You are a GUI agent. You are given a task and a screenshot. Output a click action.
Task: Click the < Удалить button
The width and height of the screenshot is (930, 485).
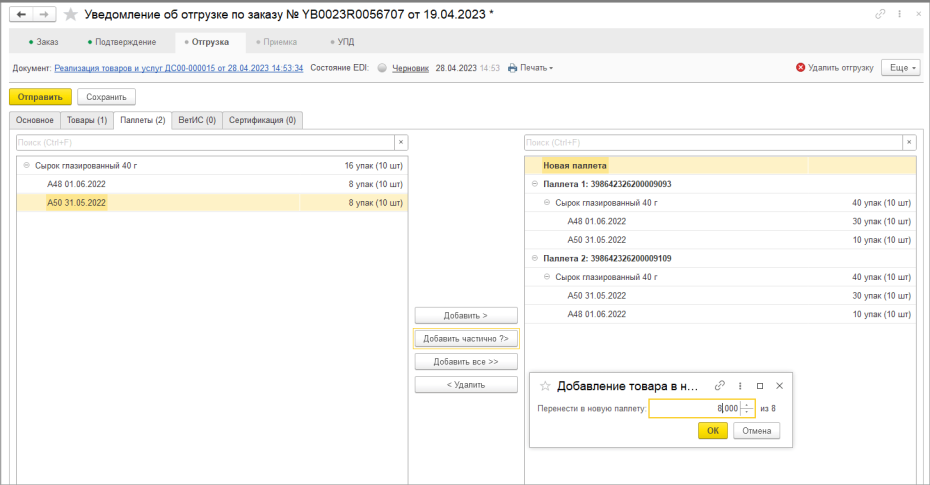[x=466, y=385]
